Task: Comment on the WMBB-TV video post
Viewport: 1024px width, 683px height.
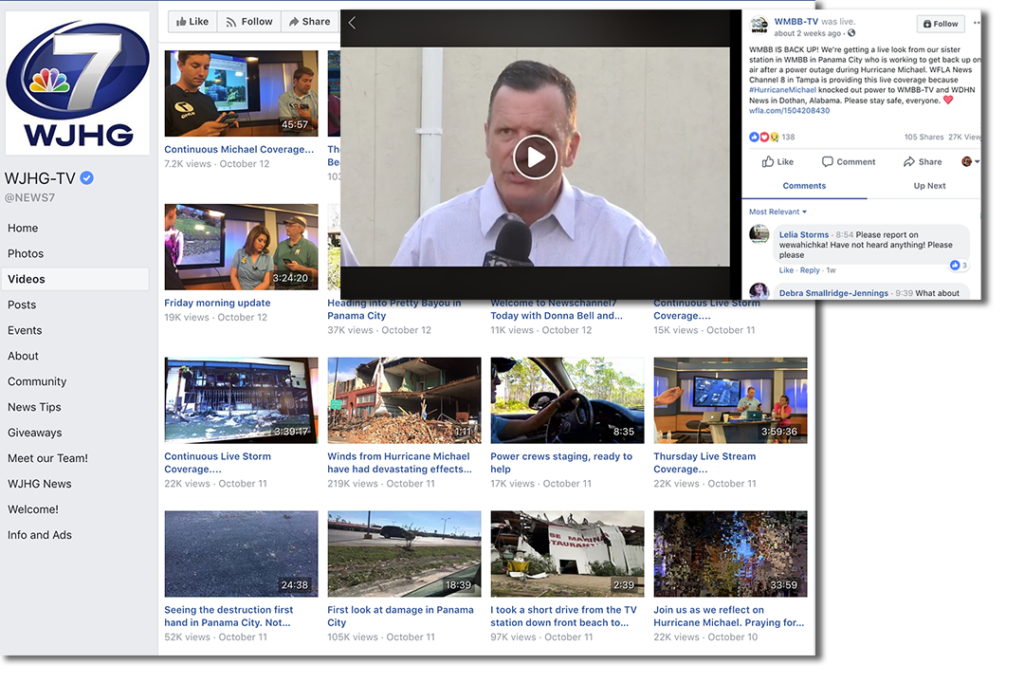Action: coord(848,162)
